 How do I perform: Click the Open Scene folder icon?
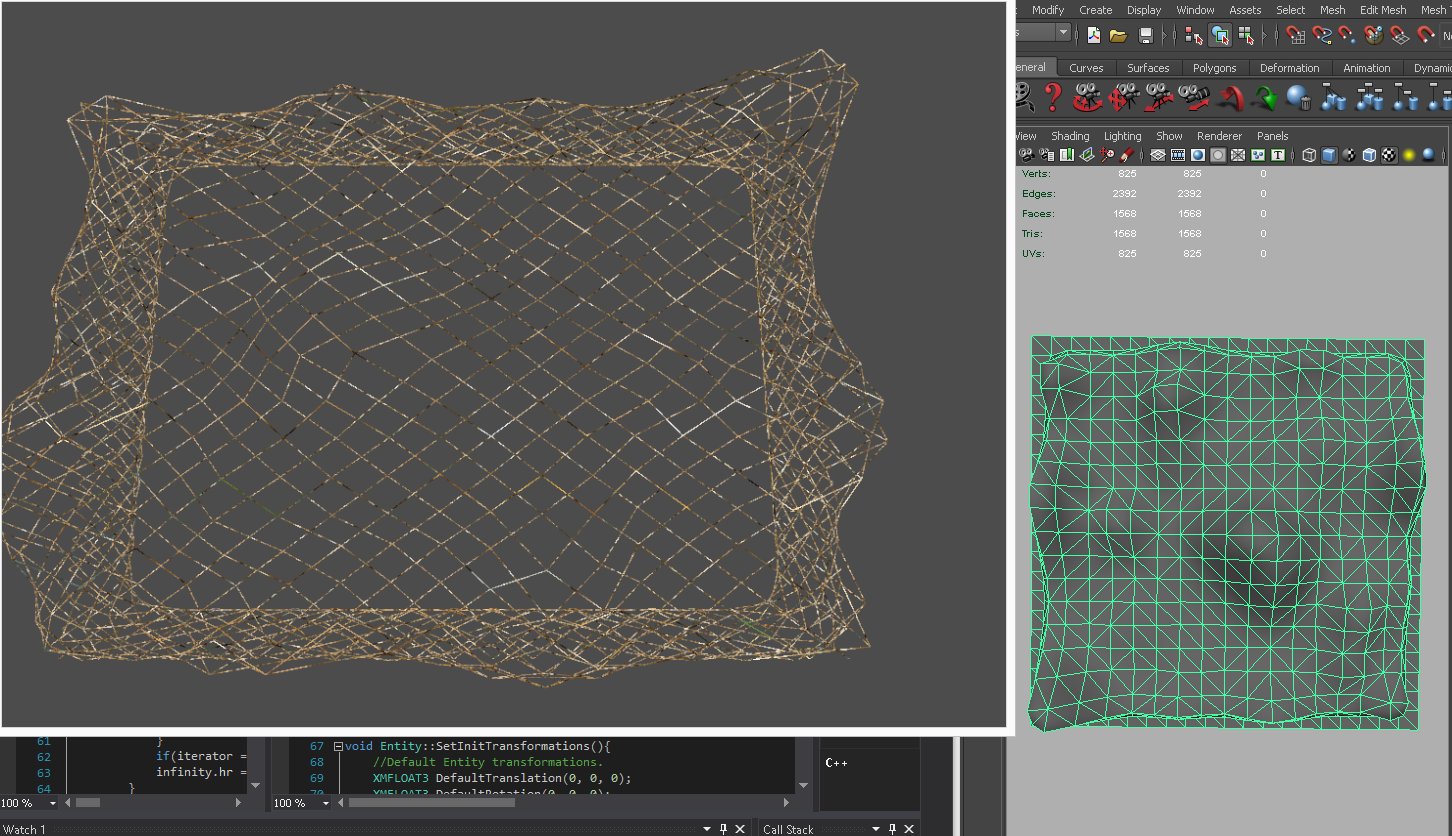[x=1119, y=35]
